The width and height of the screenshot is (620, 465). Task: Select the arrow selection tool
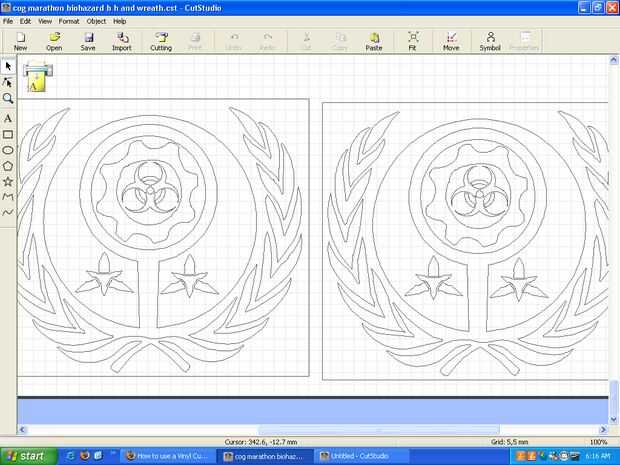tap(8, 66)
